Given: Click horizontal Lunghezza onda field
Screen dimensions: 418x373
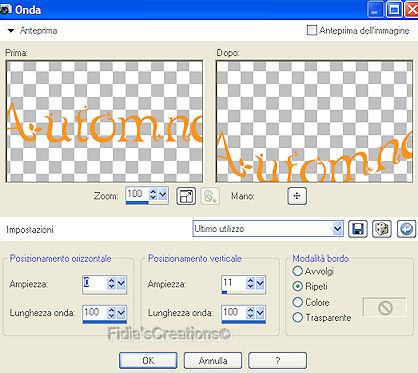Looking at the screenshot, I should 94,312.
